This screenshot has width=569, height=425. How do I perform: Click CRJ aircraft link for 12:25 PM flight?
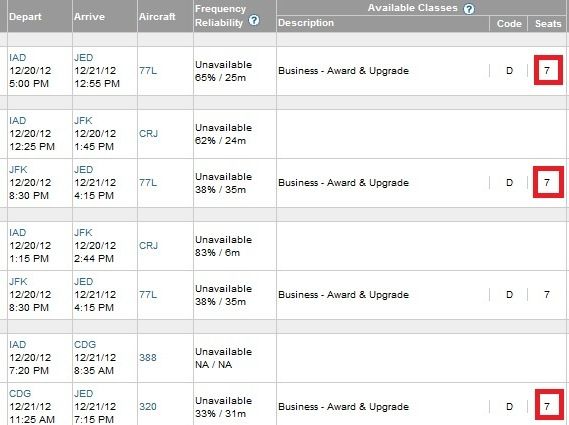tap(148, 134)
